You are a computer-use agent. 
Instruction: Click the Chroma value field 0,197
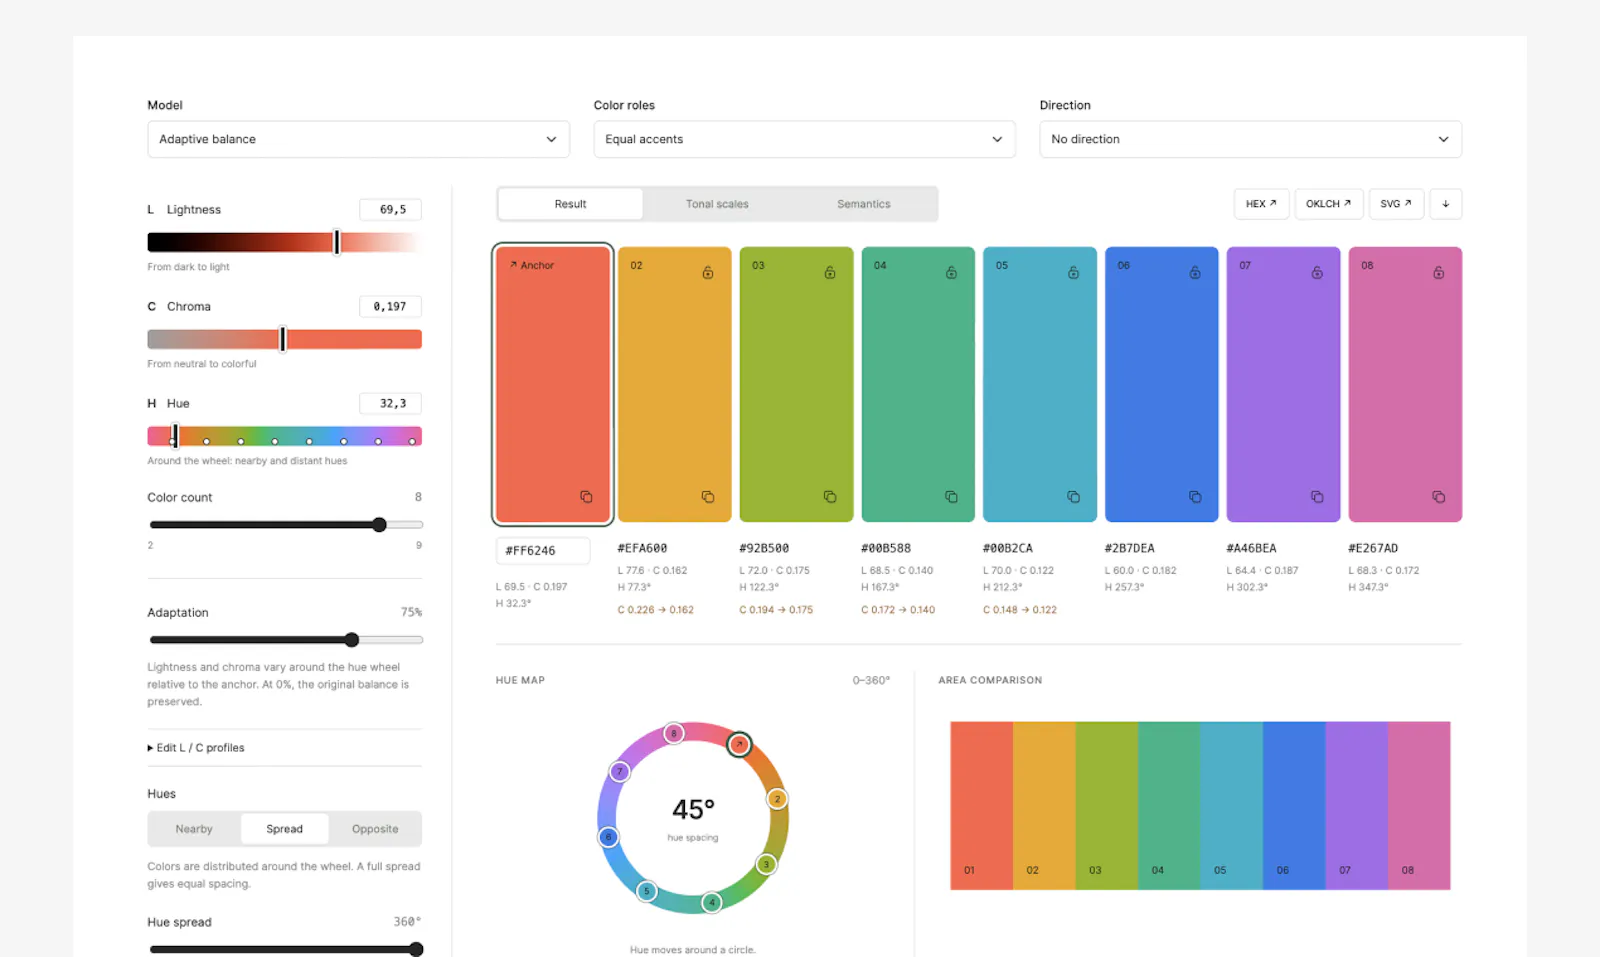390,307
